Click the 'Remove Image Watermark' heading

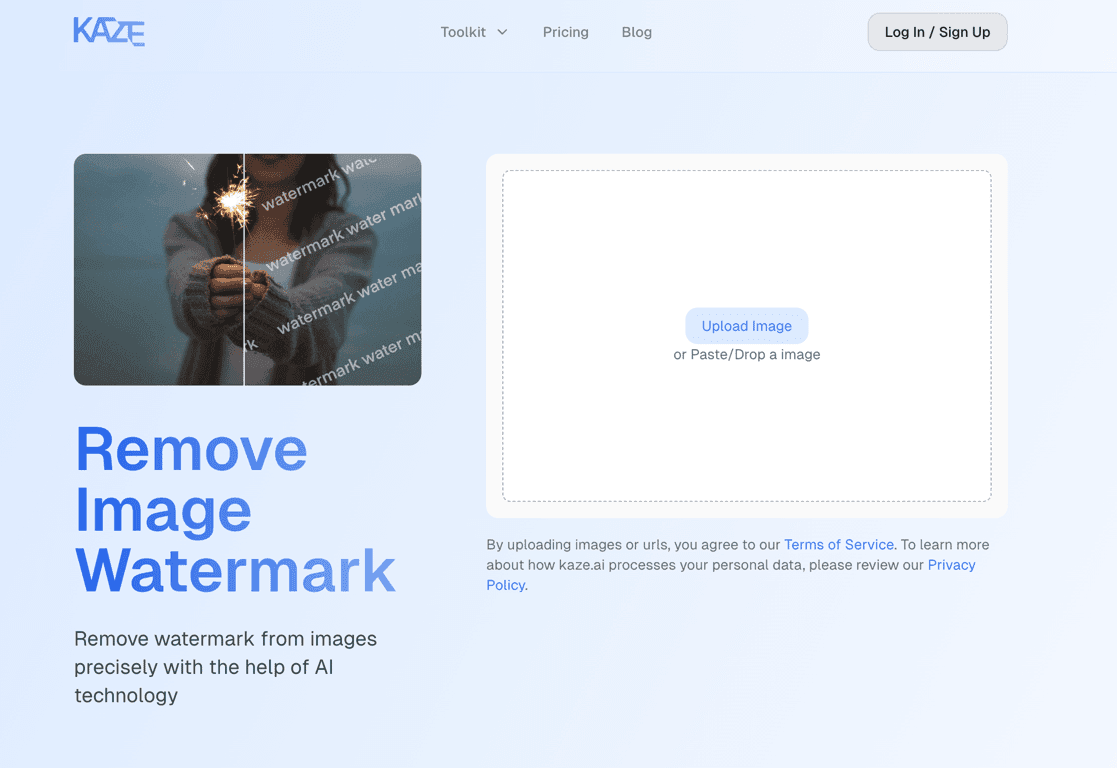234,512
